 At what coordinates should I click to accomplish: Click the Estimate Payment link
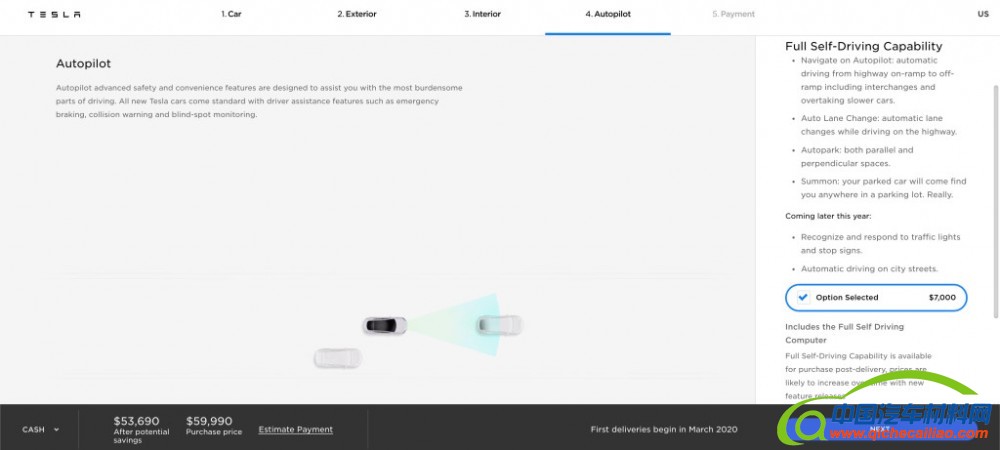[295, 429]
